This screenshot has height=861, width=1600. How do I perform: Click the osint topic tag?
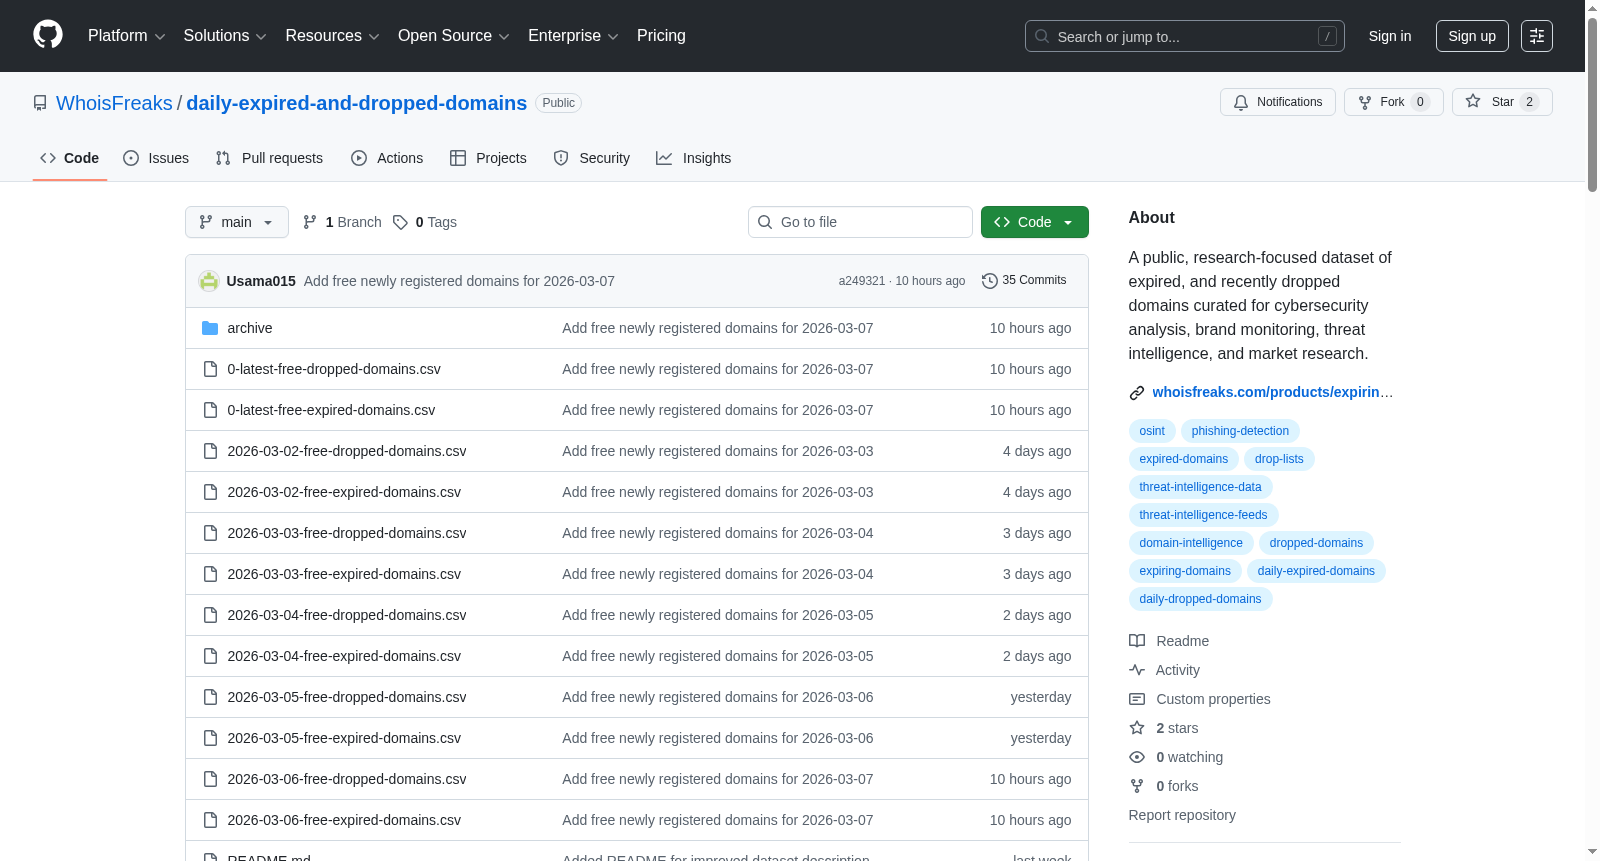pyautogui.click(x=1152, y=431)
